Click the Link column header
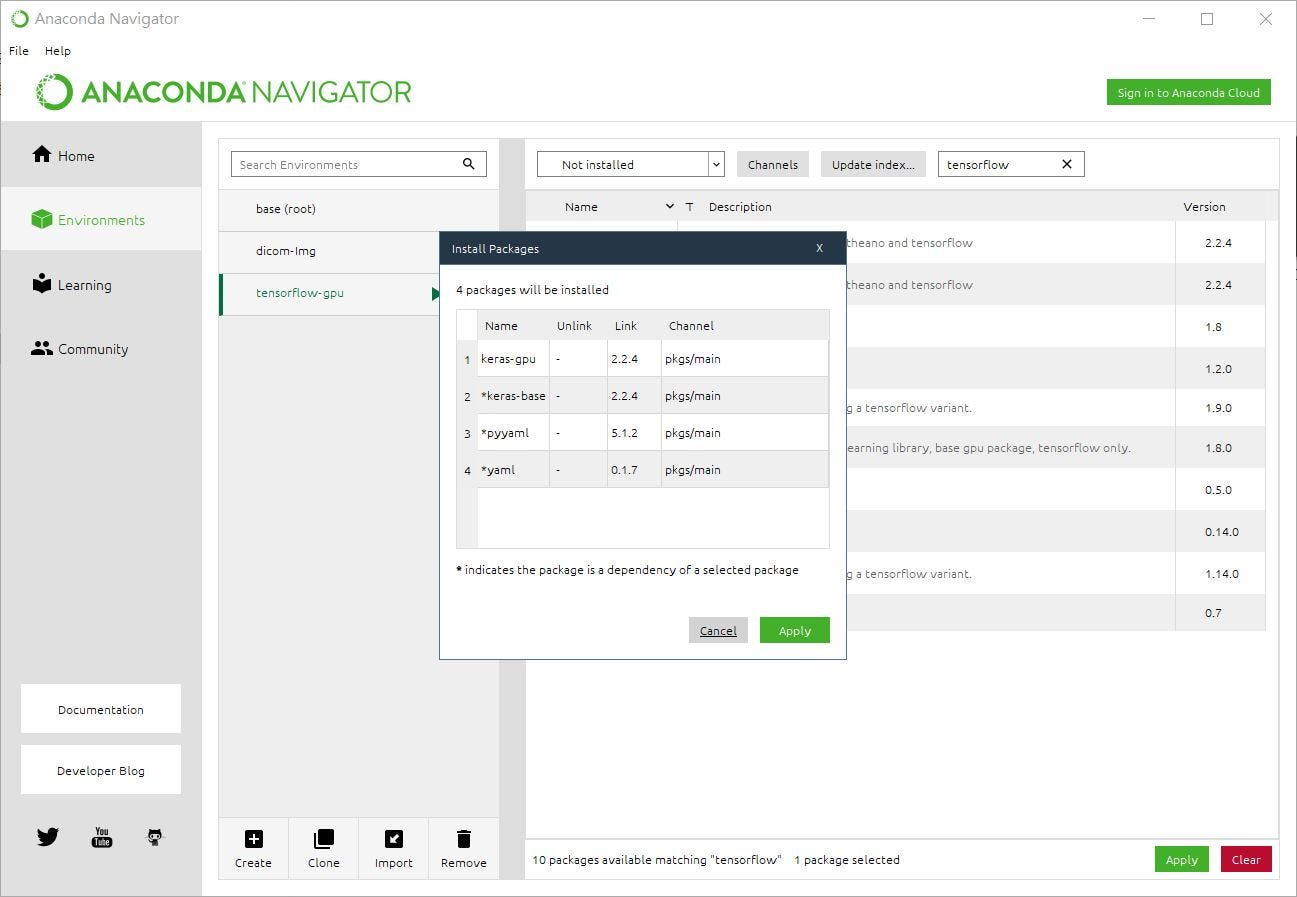The height and width of the screenshot is (897, 1297). (626, 325)
